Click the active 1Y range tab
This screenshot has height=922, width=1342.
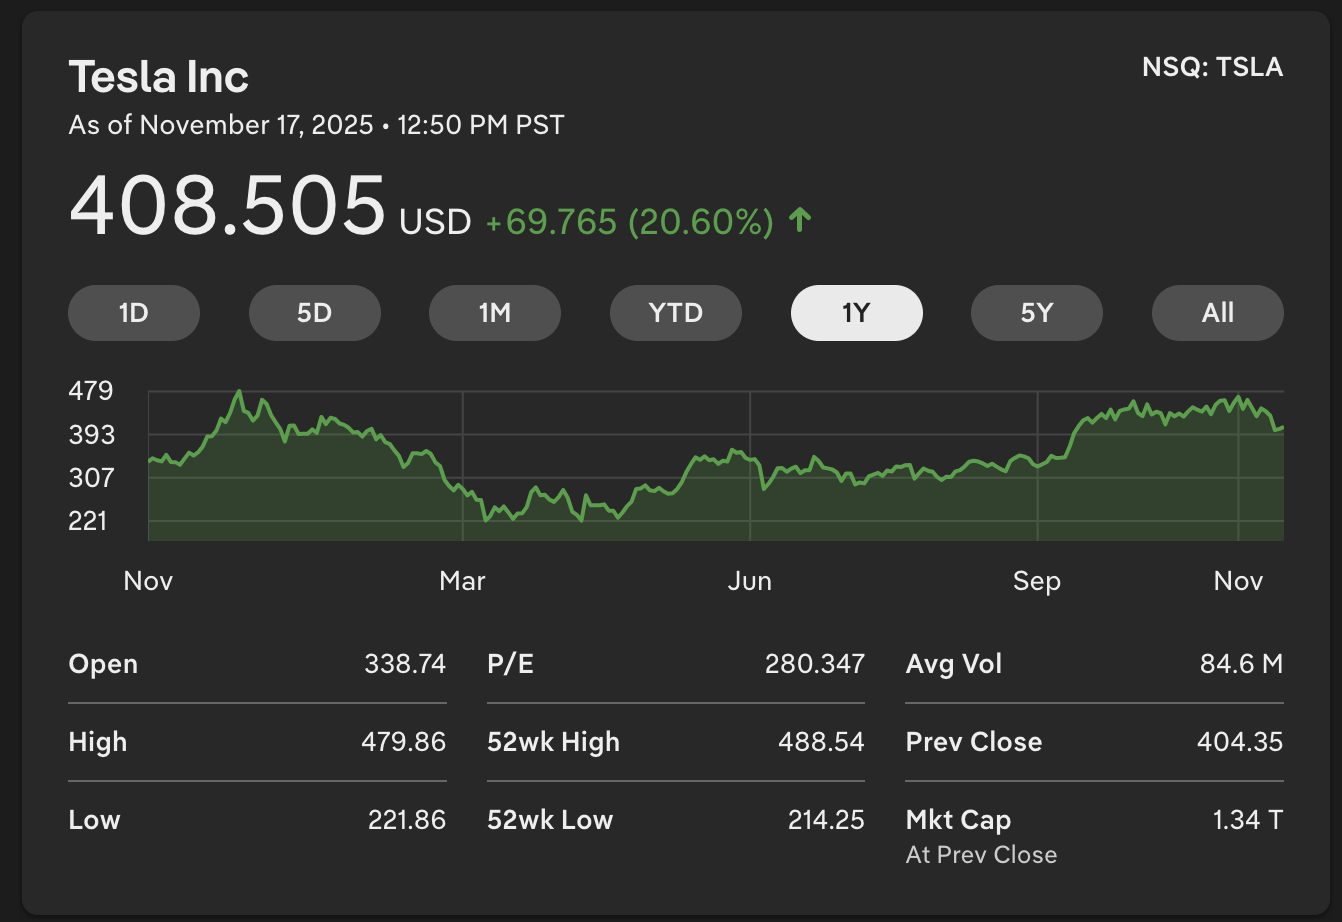(x=856, y=313)
